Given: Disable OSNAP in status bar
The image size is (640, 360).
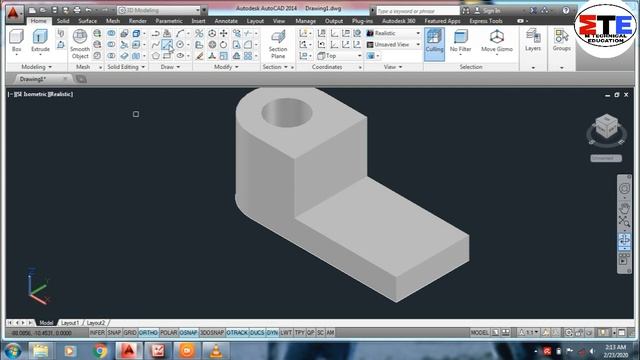Looking at the screenshot, I should point(188,333).
